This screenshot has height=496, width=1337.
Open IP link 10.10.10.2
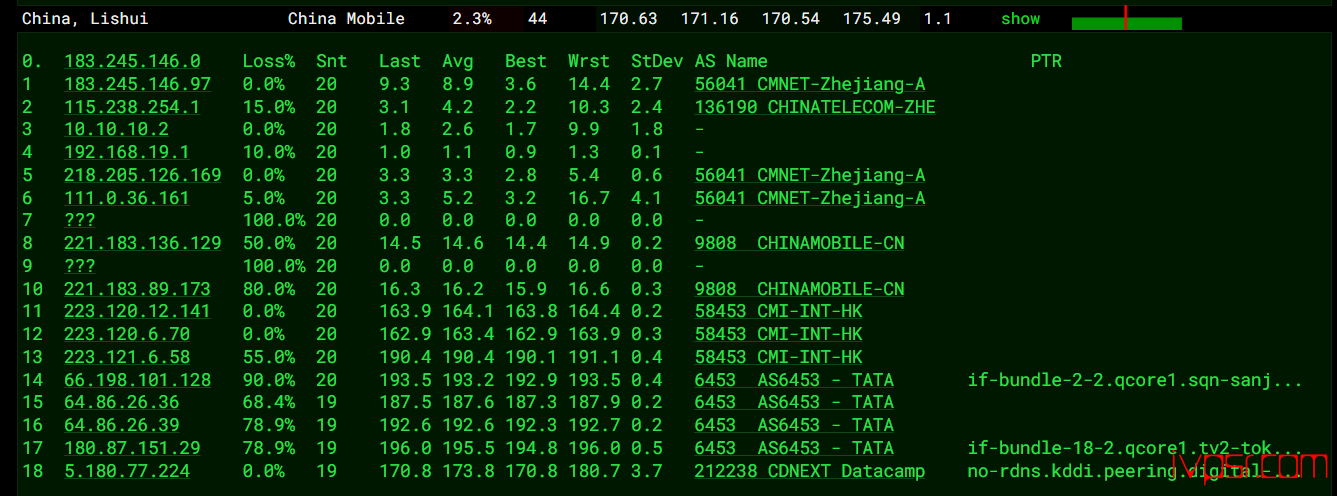(117, 129)
